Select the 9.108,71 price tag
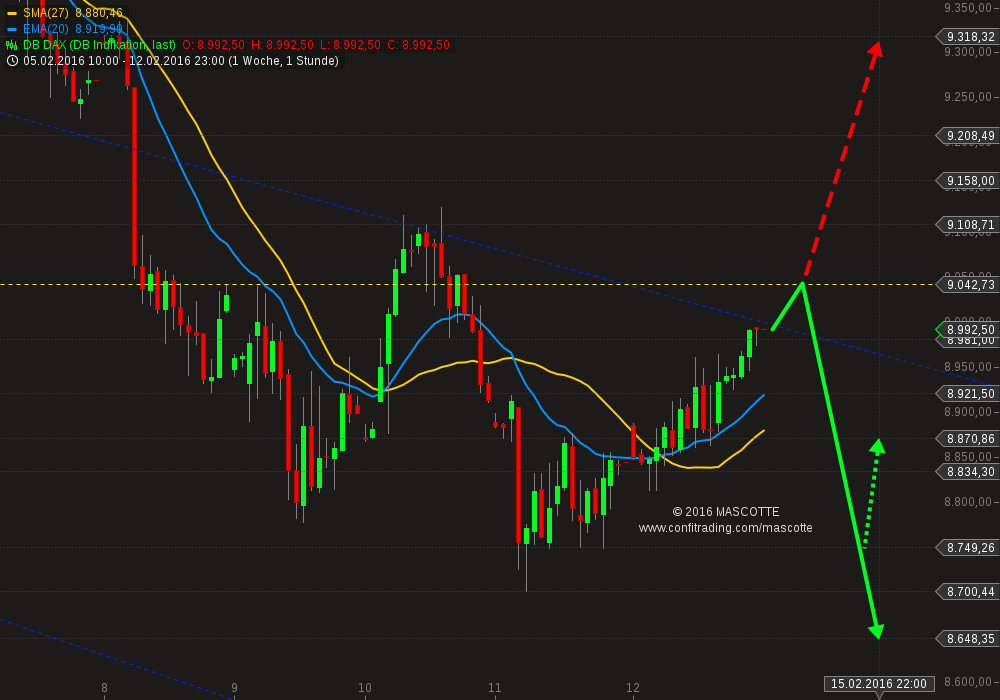The width and height of the screenshot is (1000, 700). coord(966,224)
